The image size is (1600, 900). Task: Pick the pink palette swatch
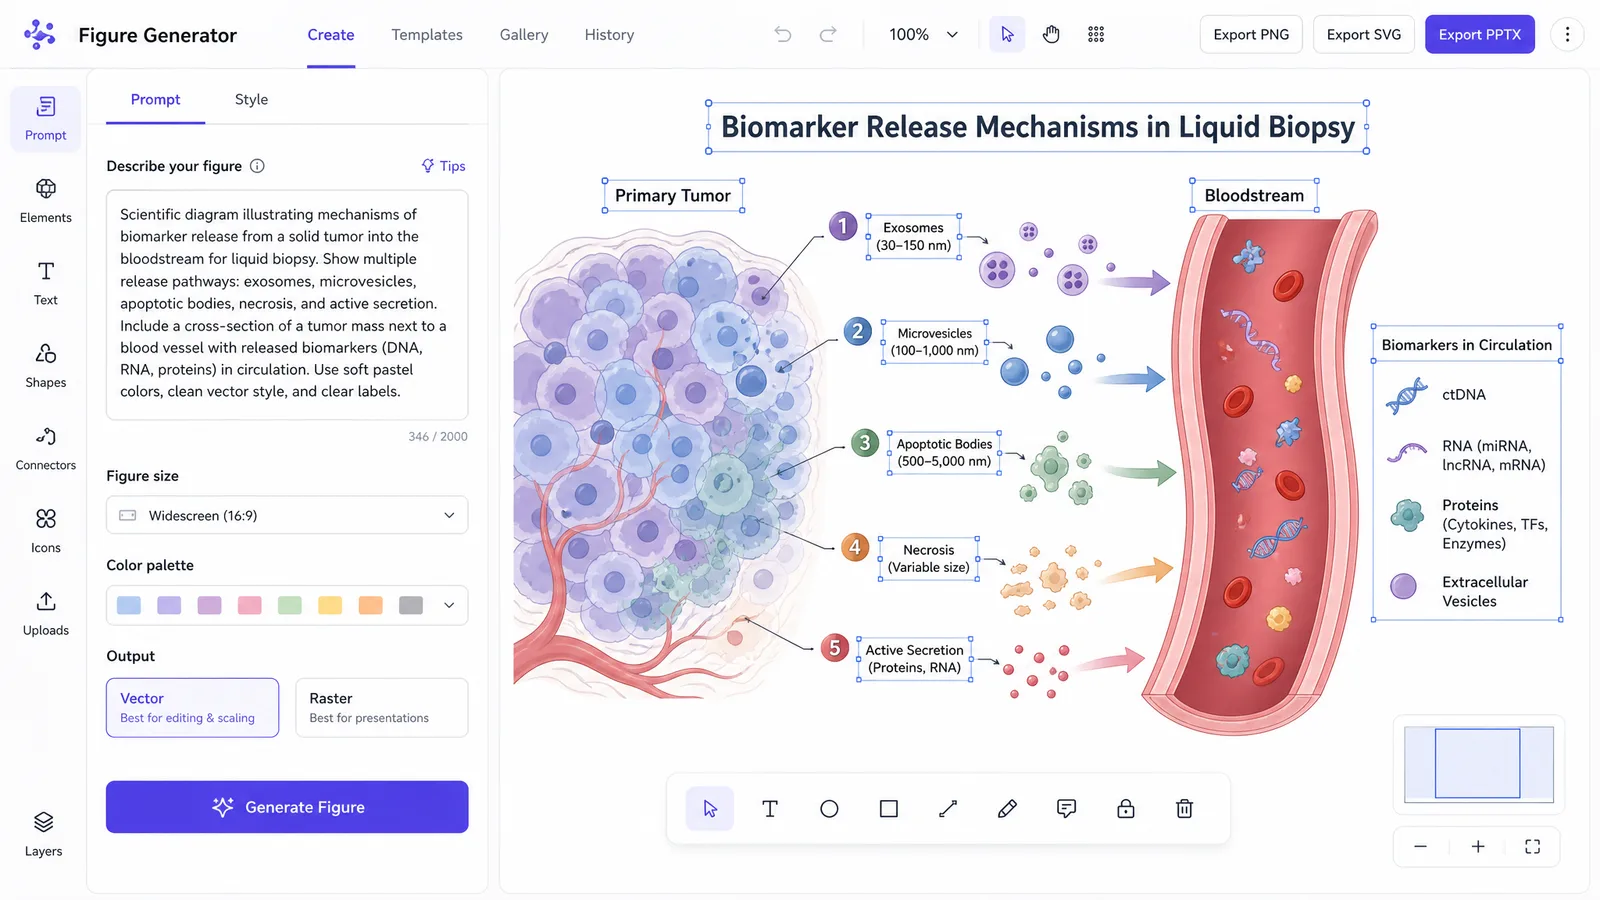250,605
